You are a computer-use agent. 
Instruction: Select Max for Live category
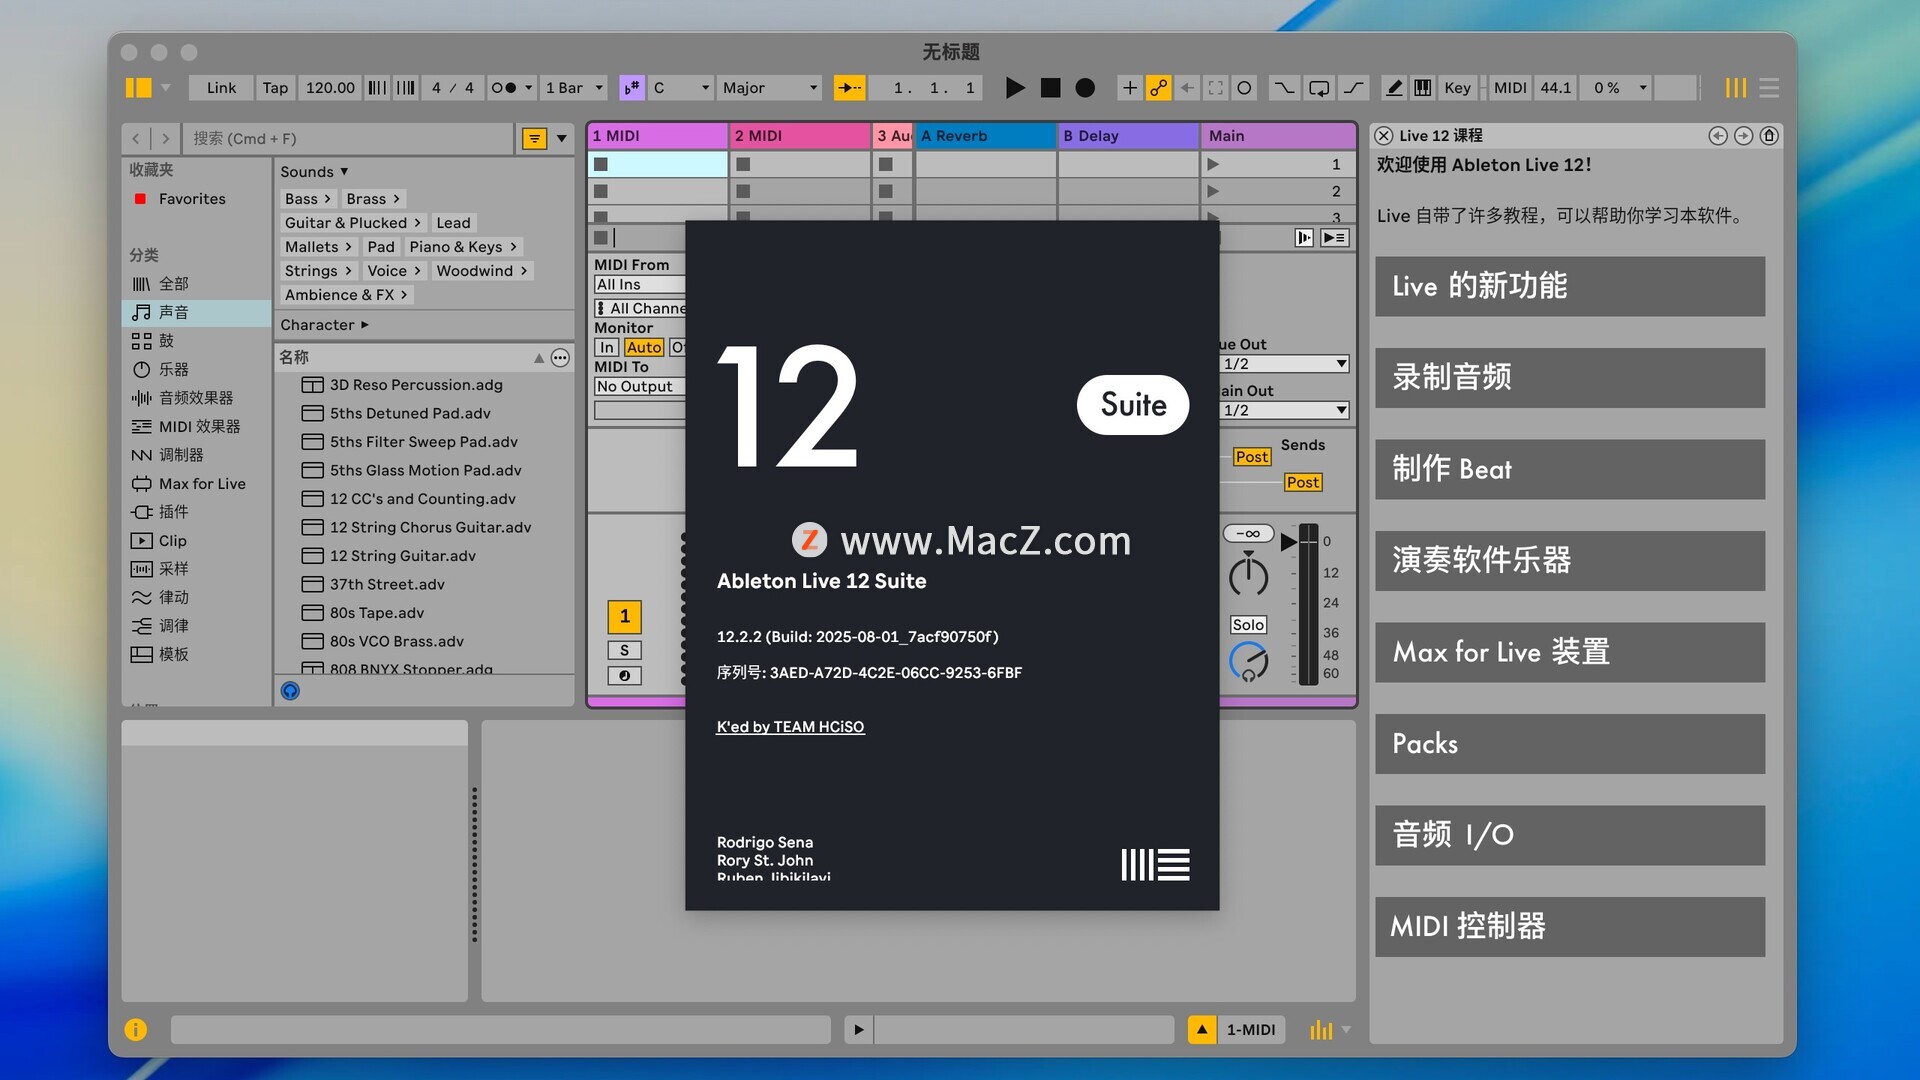pos(202,484)
